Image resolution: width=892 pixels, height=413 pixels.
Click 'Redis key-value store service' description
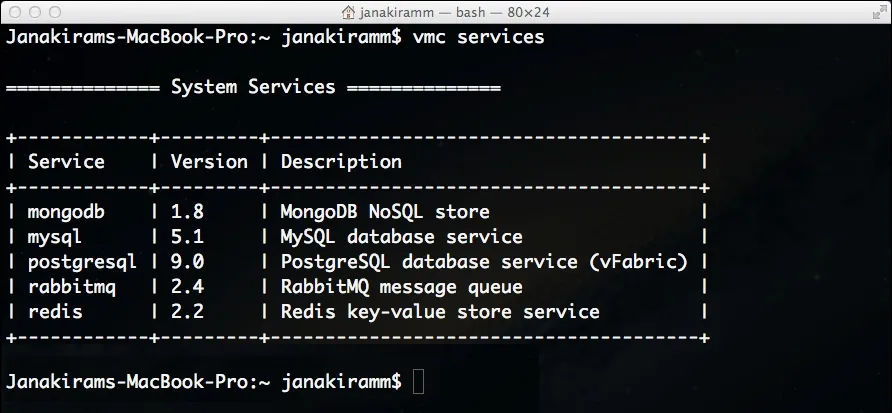[x=440, y=312]
